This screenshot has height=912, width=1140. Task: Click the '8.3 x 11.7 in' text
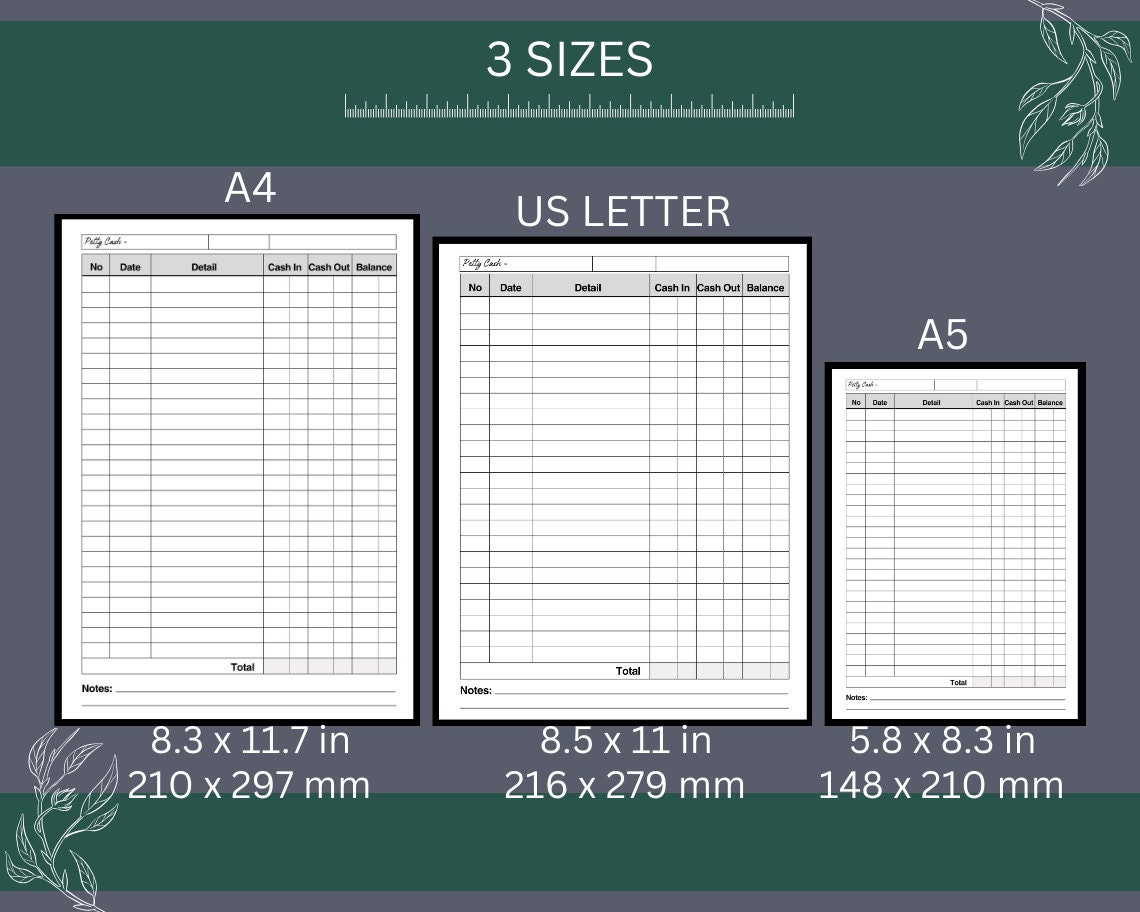click(x=250, y=740)
